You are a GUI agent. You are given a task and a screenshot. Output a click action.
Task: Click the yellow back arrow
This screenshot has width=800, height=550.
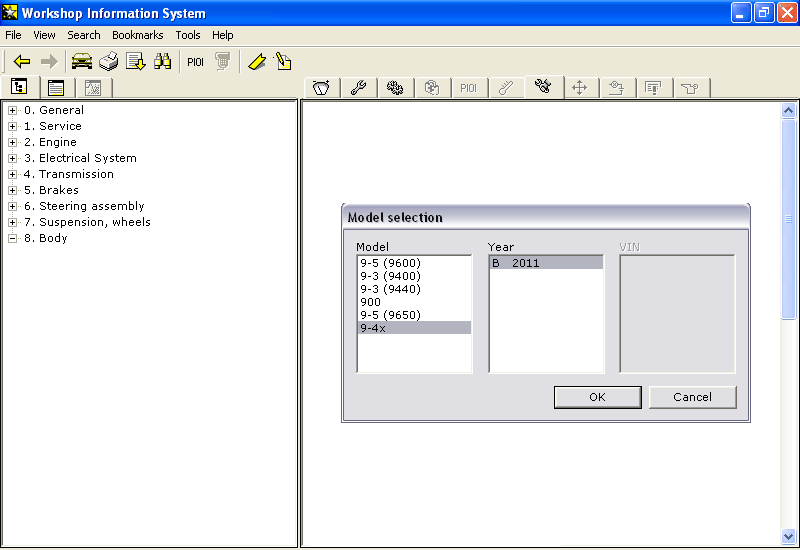click(22, 62)
